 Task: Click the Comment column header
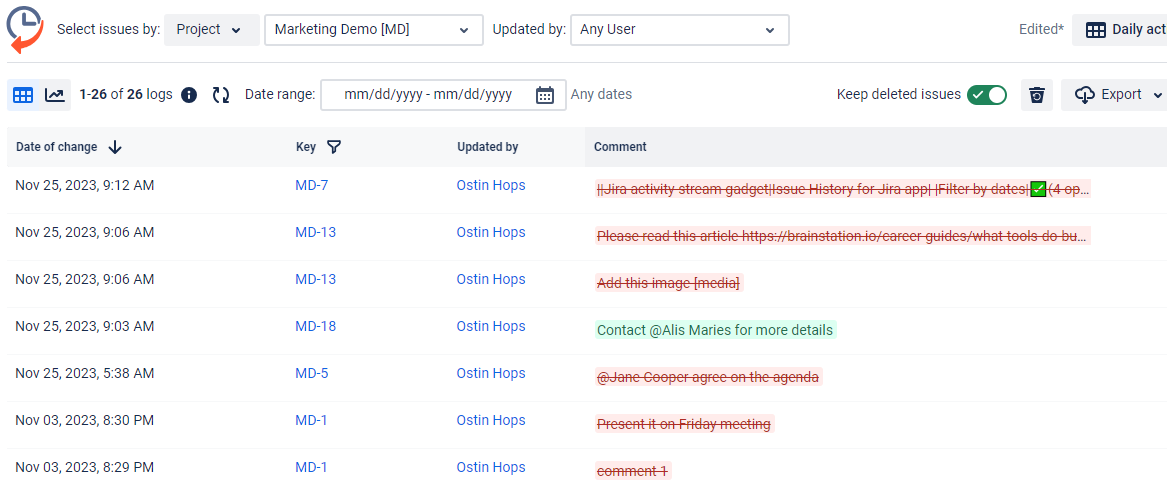620,147
